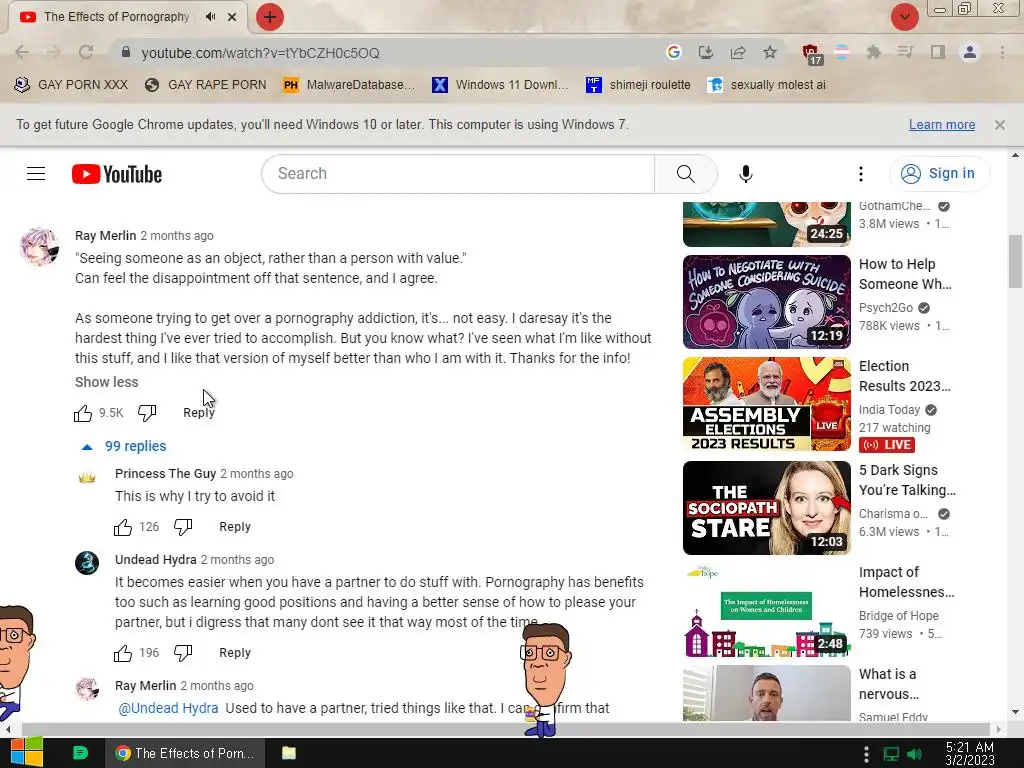1024x768 pixels.
Task: Dislike Princess The Guy's reply
Action: pos(183,527)
